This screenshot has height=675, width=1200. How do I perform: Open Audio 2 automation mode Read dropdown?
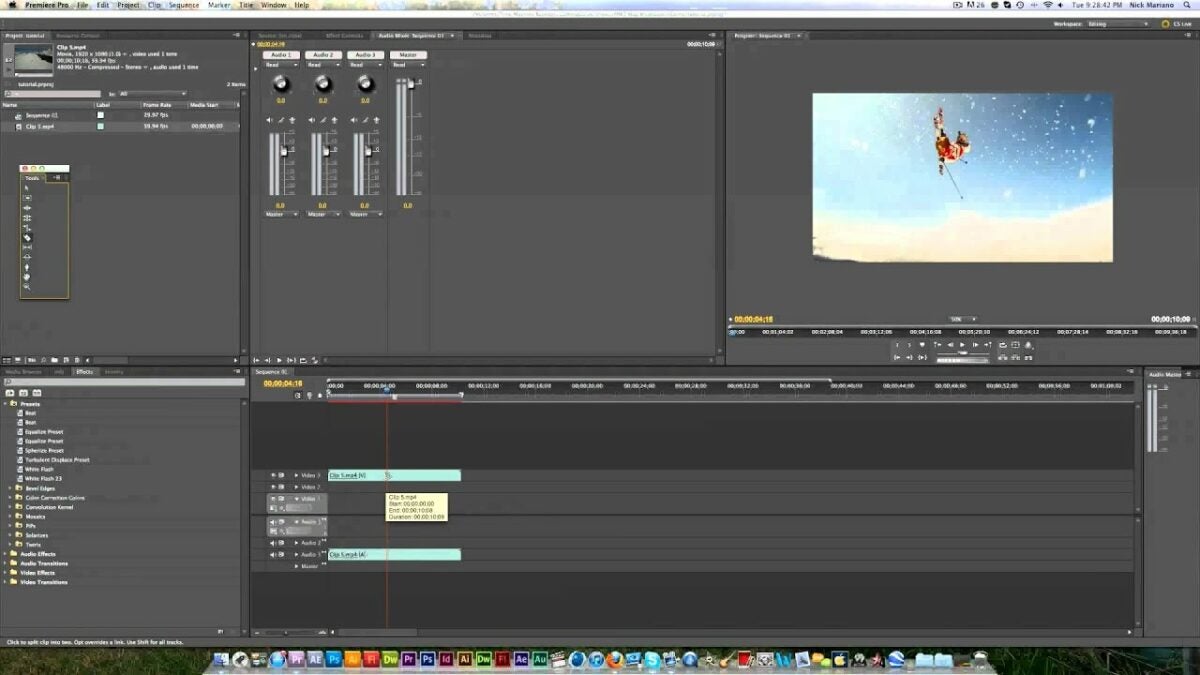pos(323,65)
